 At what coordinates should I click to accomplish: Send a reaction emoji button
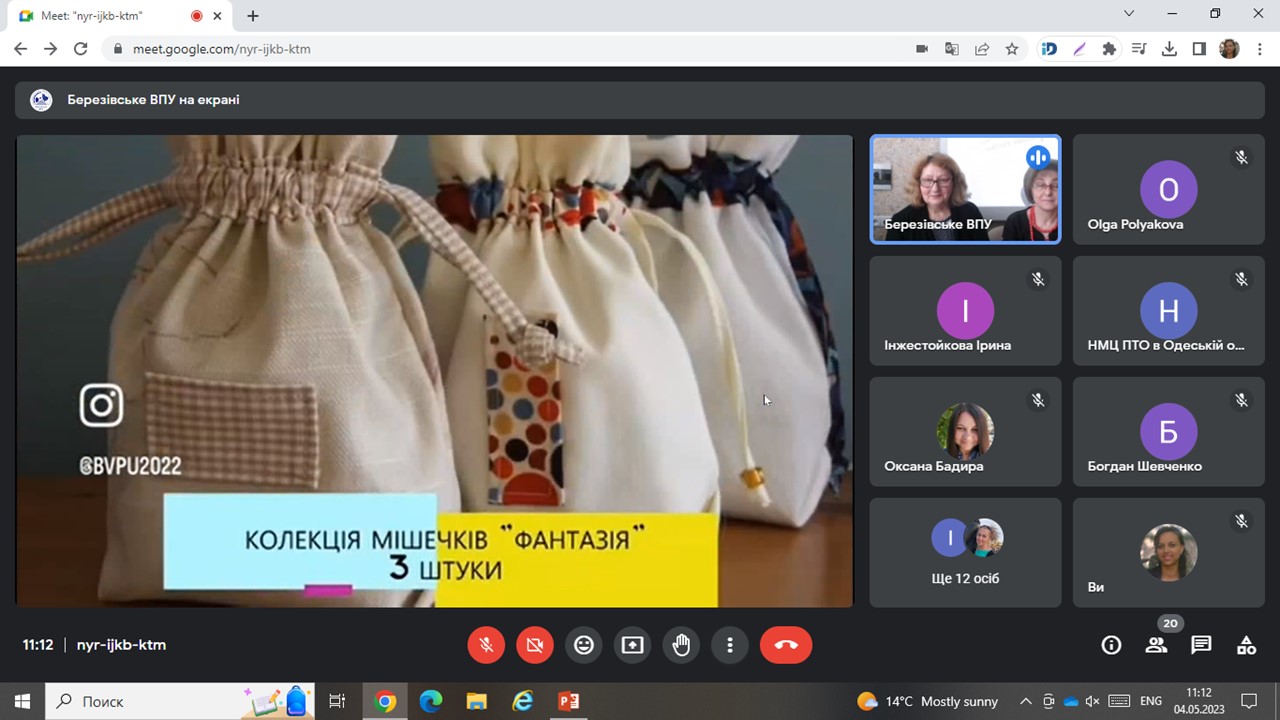point(584,645)
